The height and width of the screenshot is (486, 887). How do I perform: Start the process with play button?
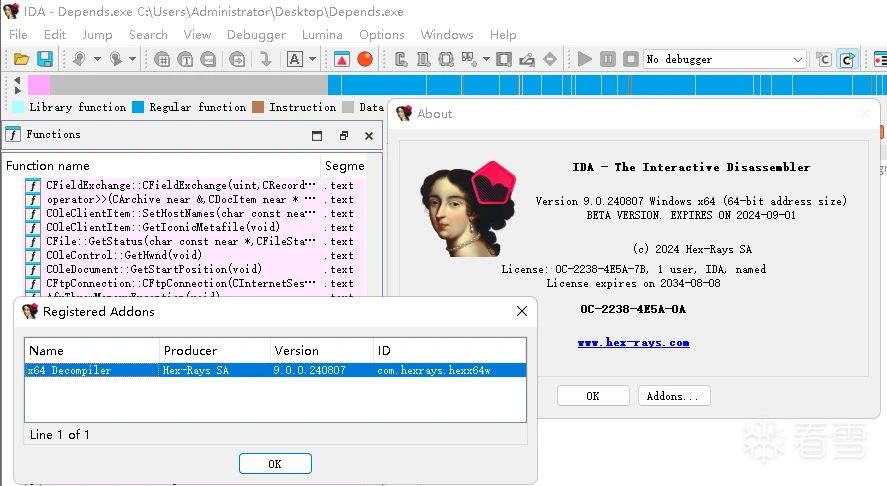(584, 59)
